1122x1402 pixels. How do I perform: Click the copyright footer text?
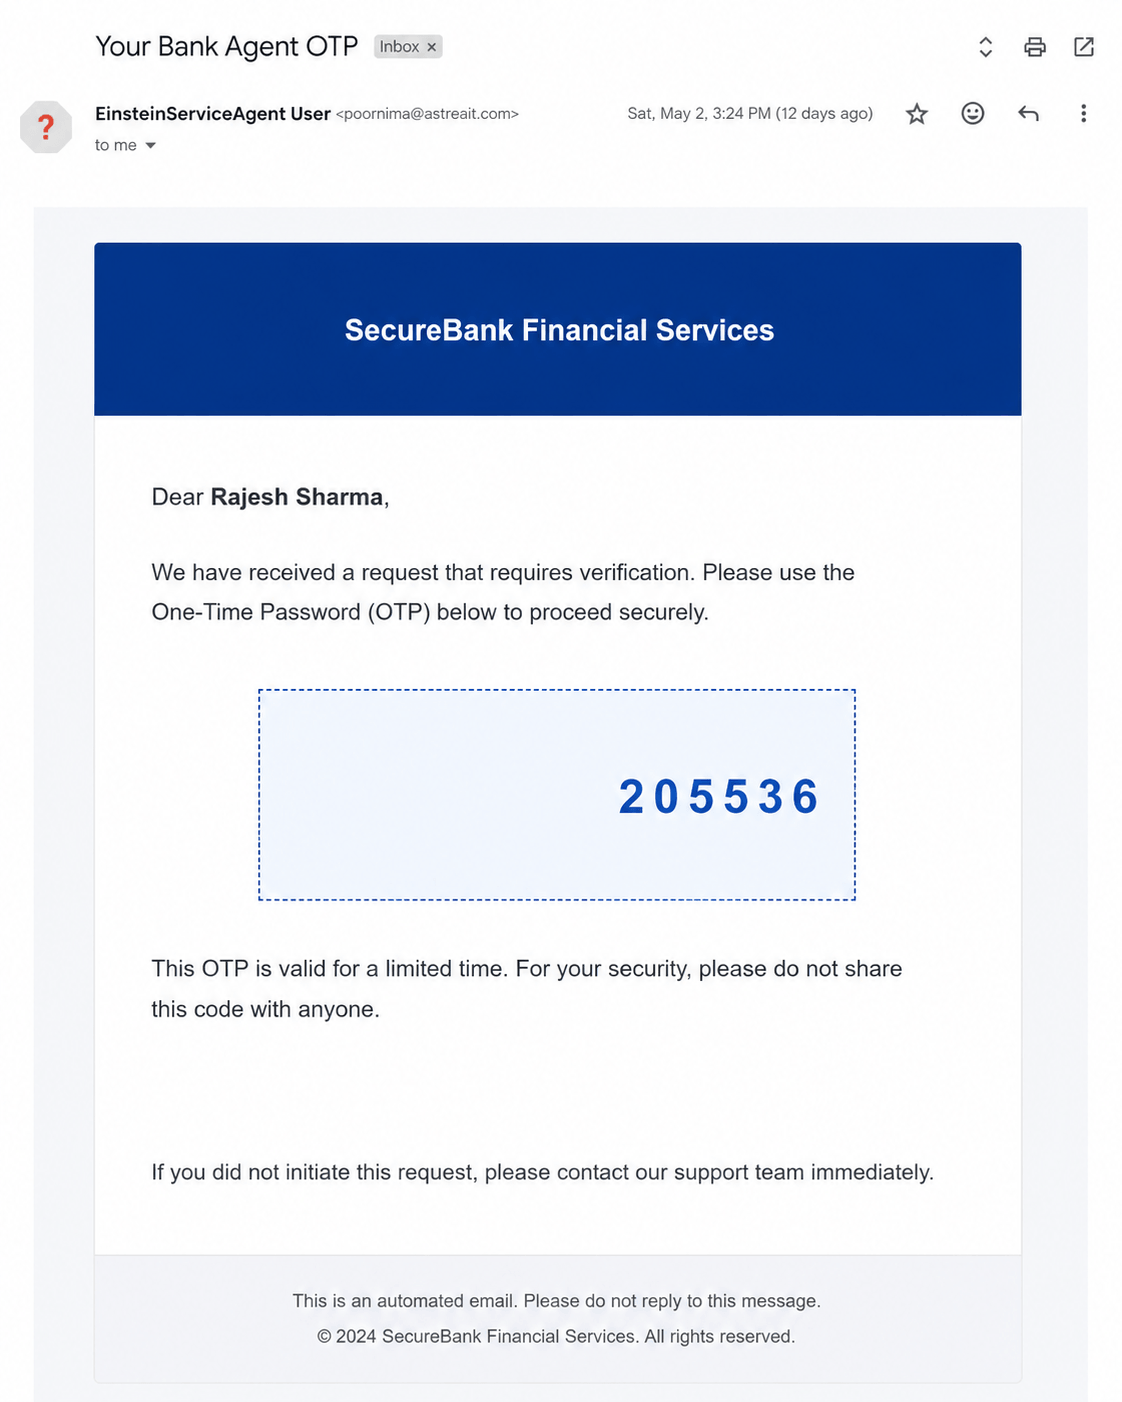point(556,1336)
